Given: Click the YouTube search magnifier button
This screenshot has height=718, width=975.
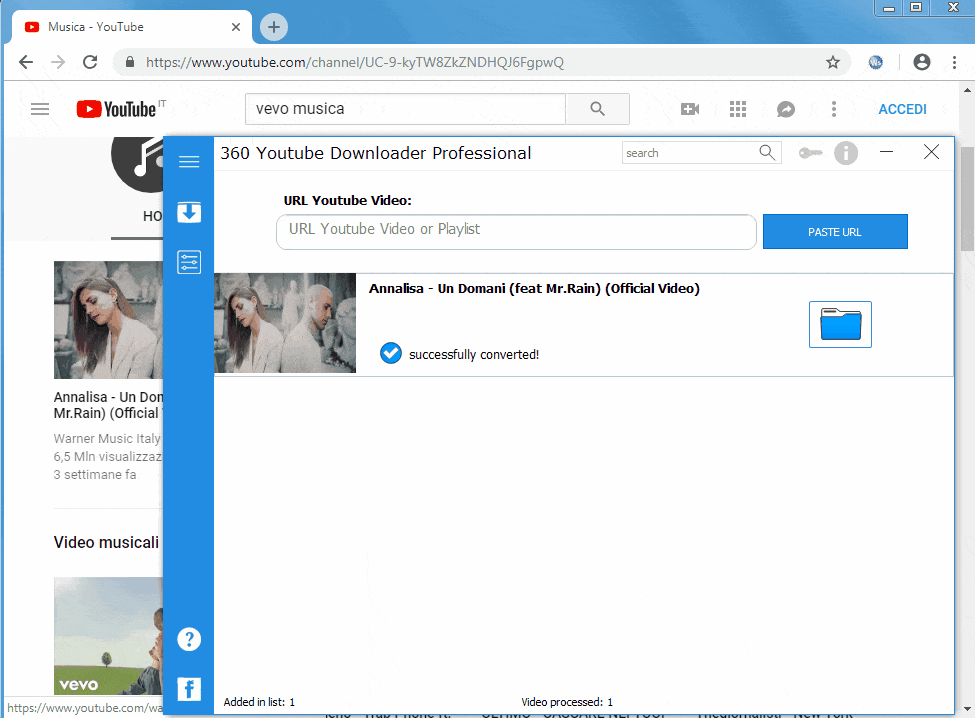Looking at the screenshot, I should [x=598, y=109].
